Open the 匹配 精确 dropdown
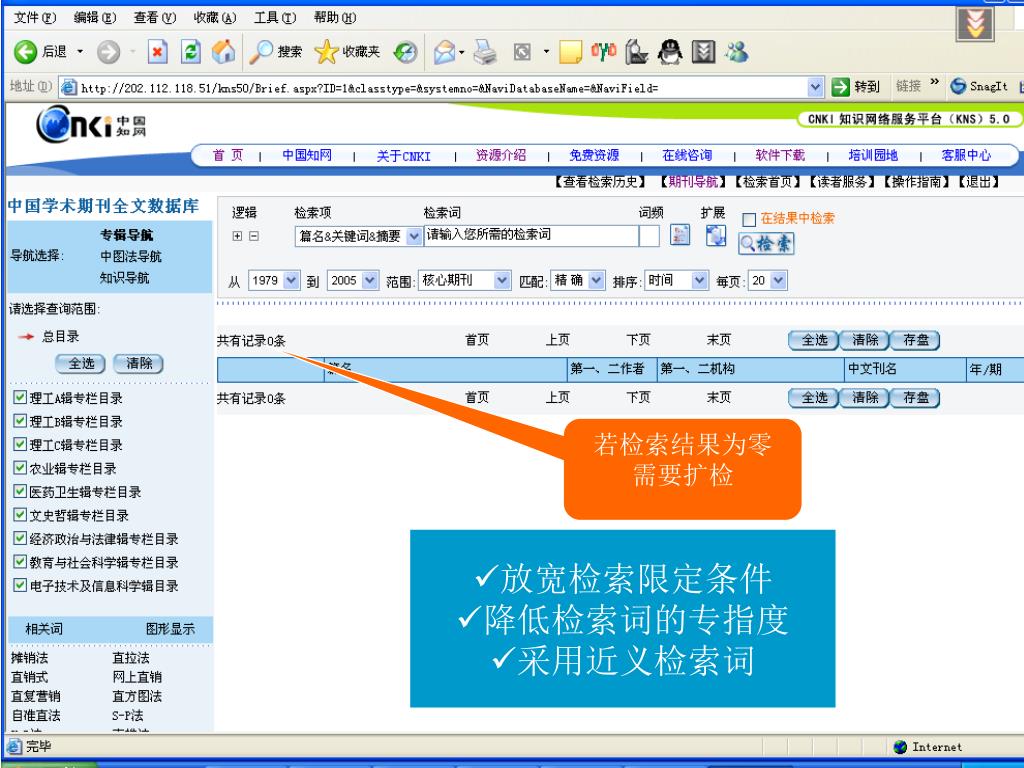The height and width of the screenshot is (768, 1024). coord(577,280)
